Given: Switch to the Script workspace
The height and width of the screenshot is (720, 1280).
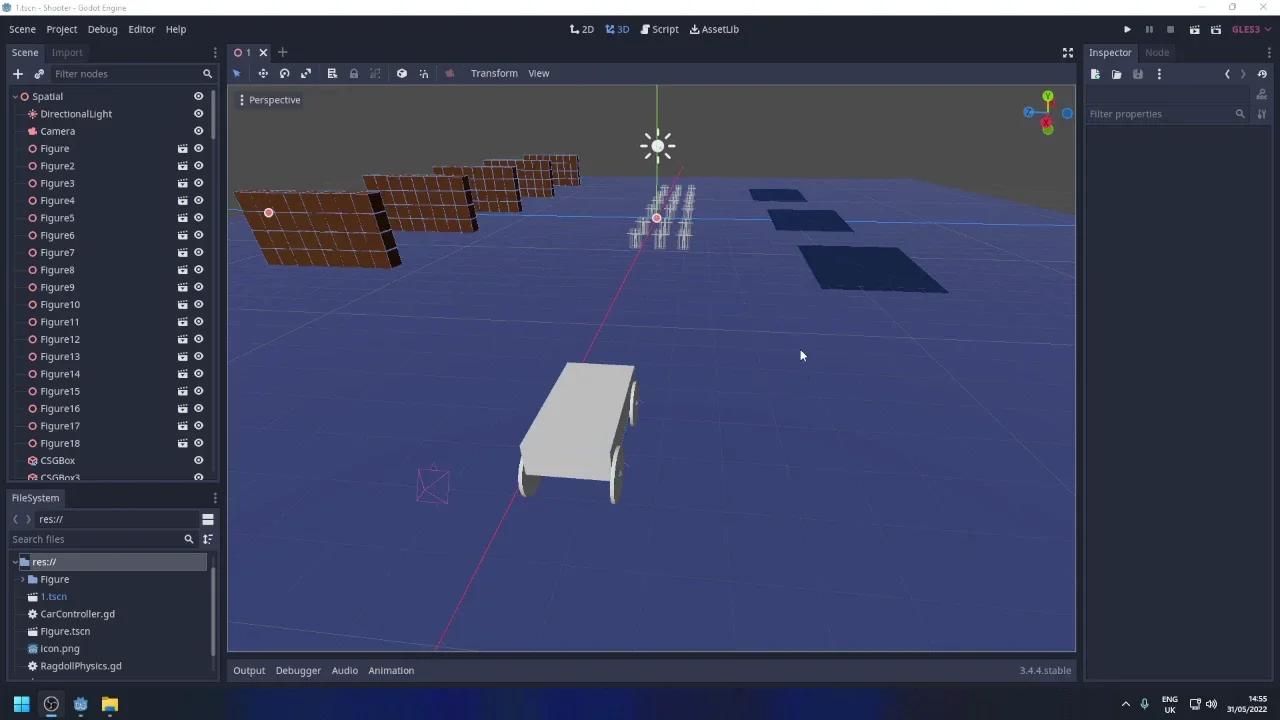Looking at the screenshot, I should pyautogui.click(x=659, y=29).
